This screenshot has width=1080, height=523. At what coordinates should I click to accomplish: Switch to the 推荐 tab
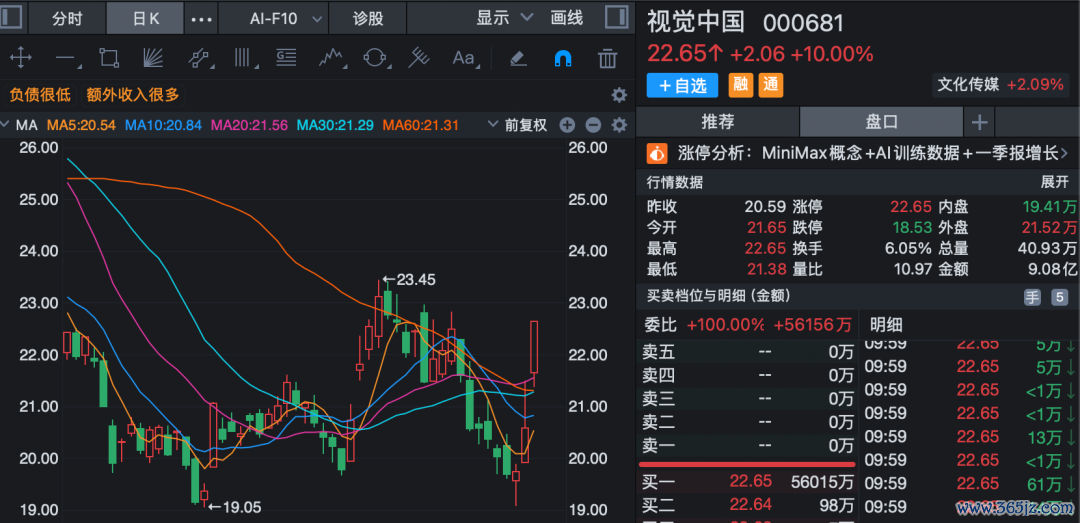[718, 123]
